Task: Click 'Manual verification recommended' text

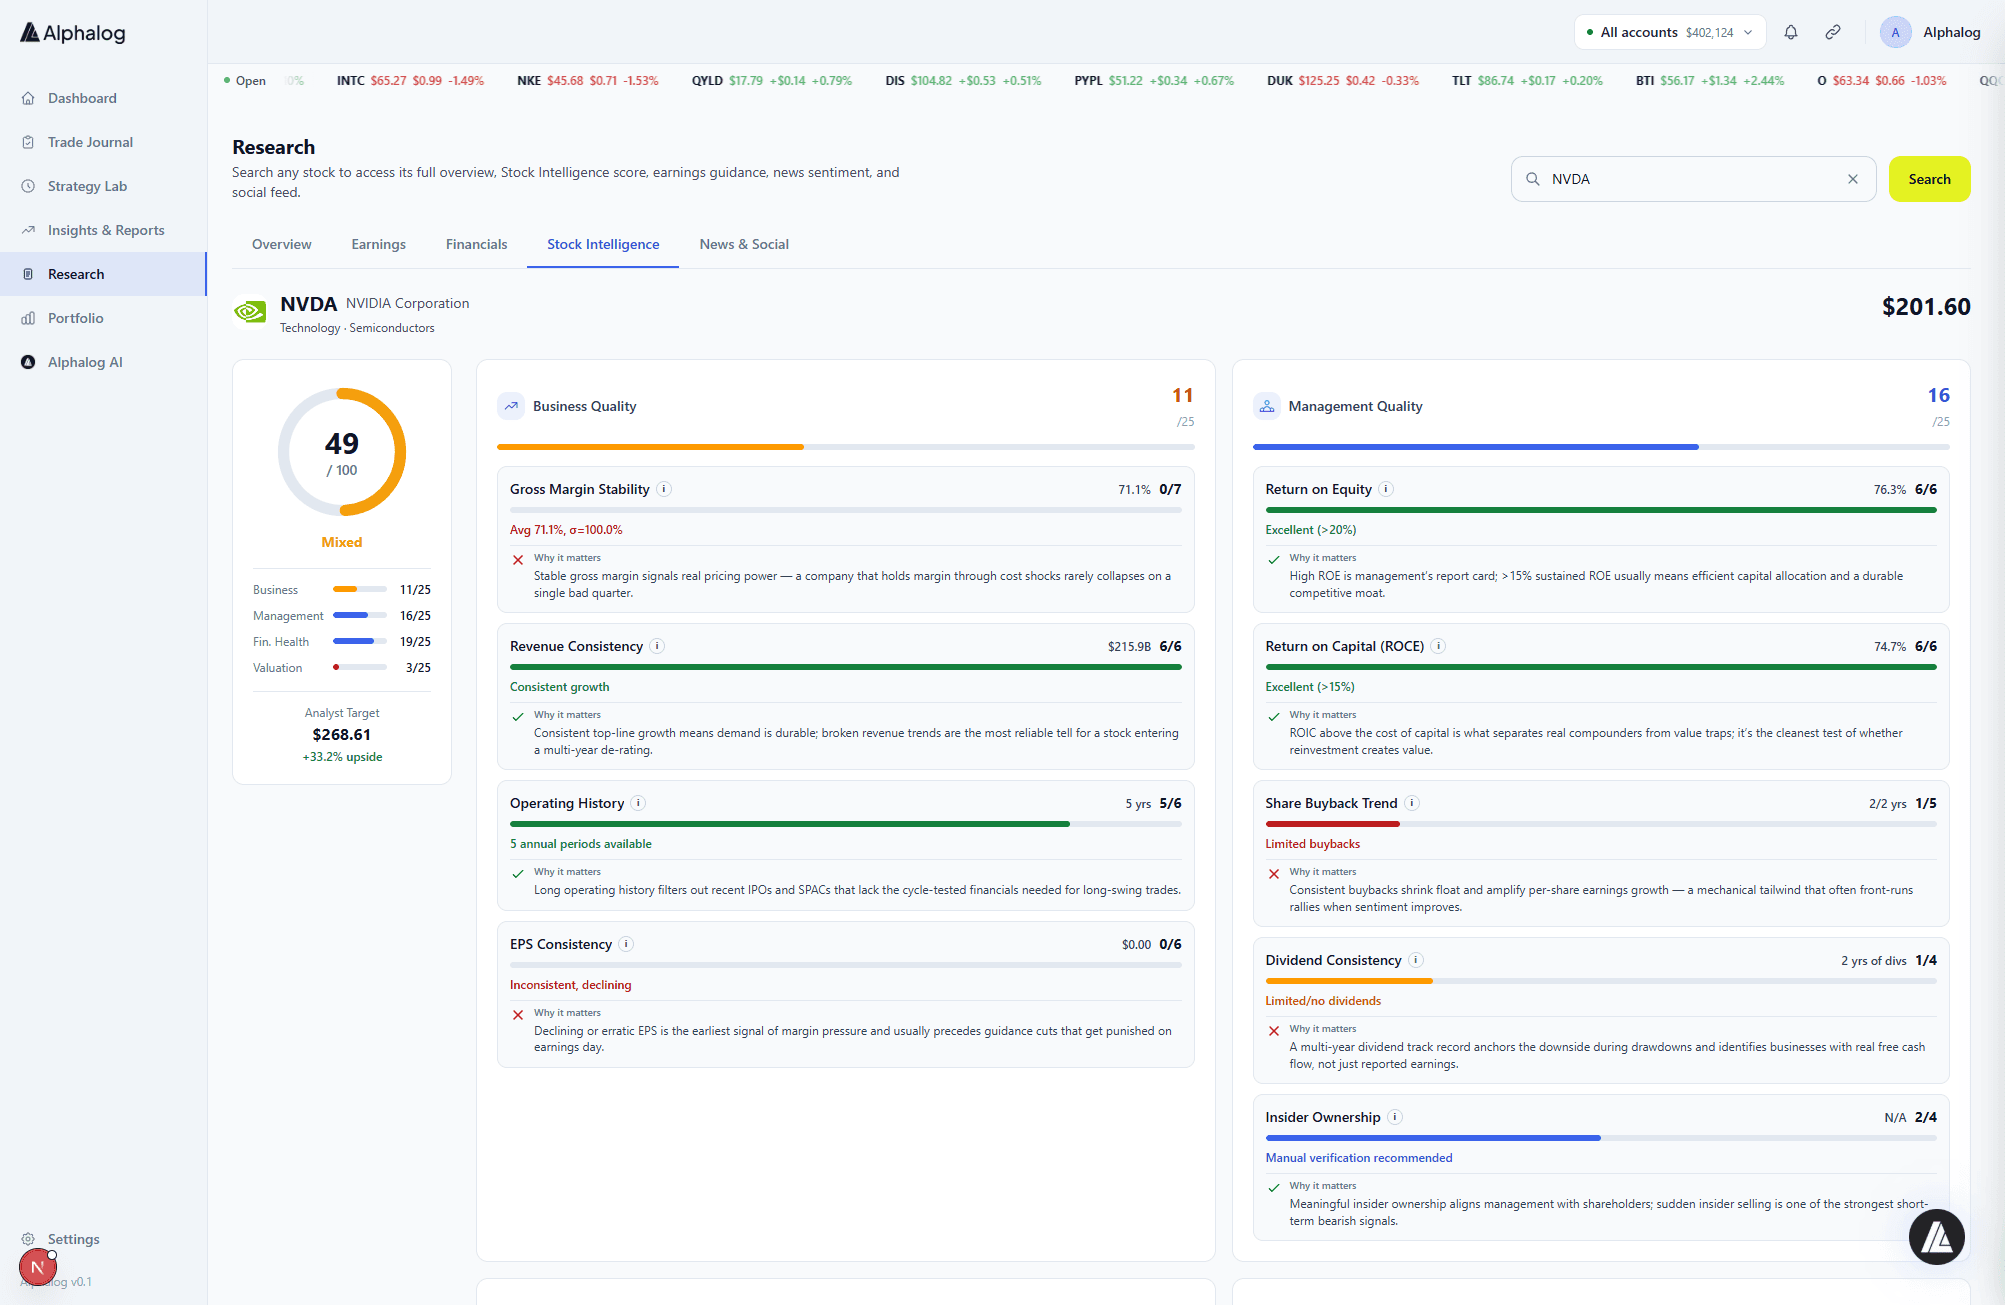Action: [1359, 1158]
